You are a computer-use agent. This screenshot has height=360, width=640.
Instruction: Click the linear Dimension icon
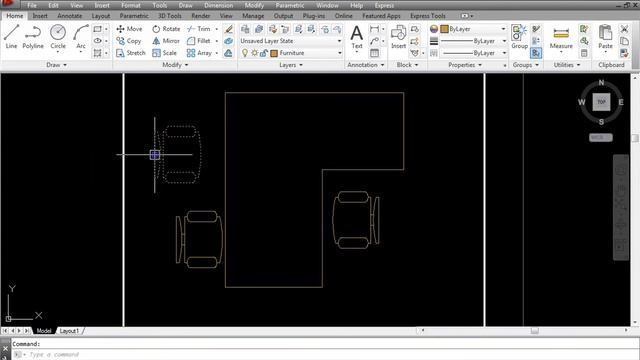click(374, 29)
